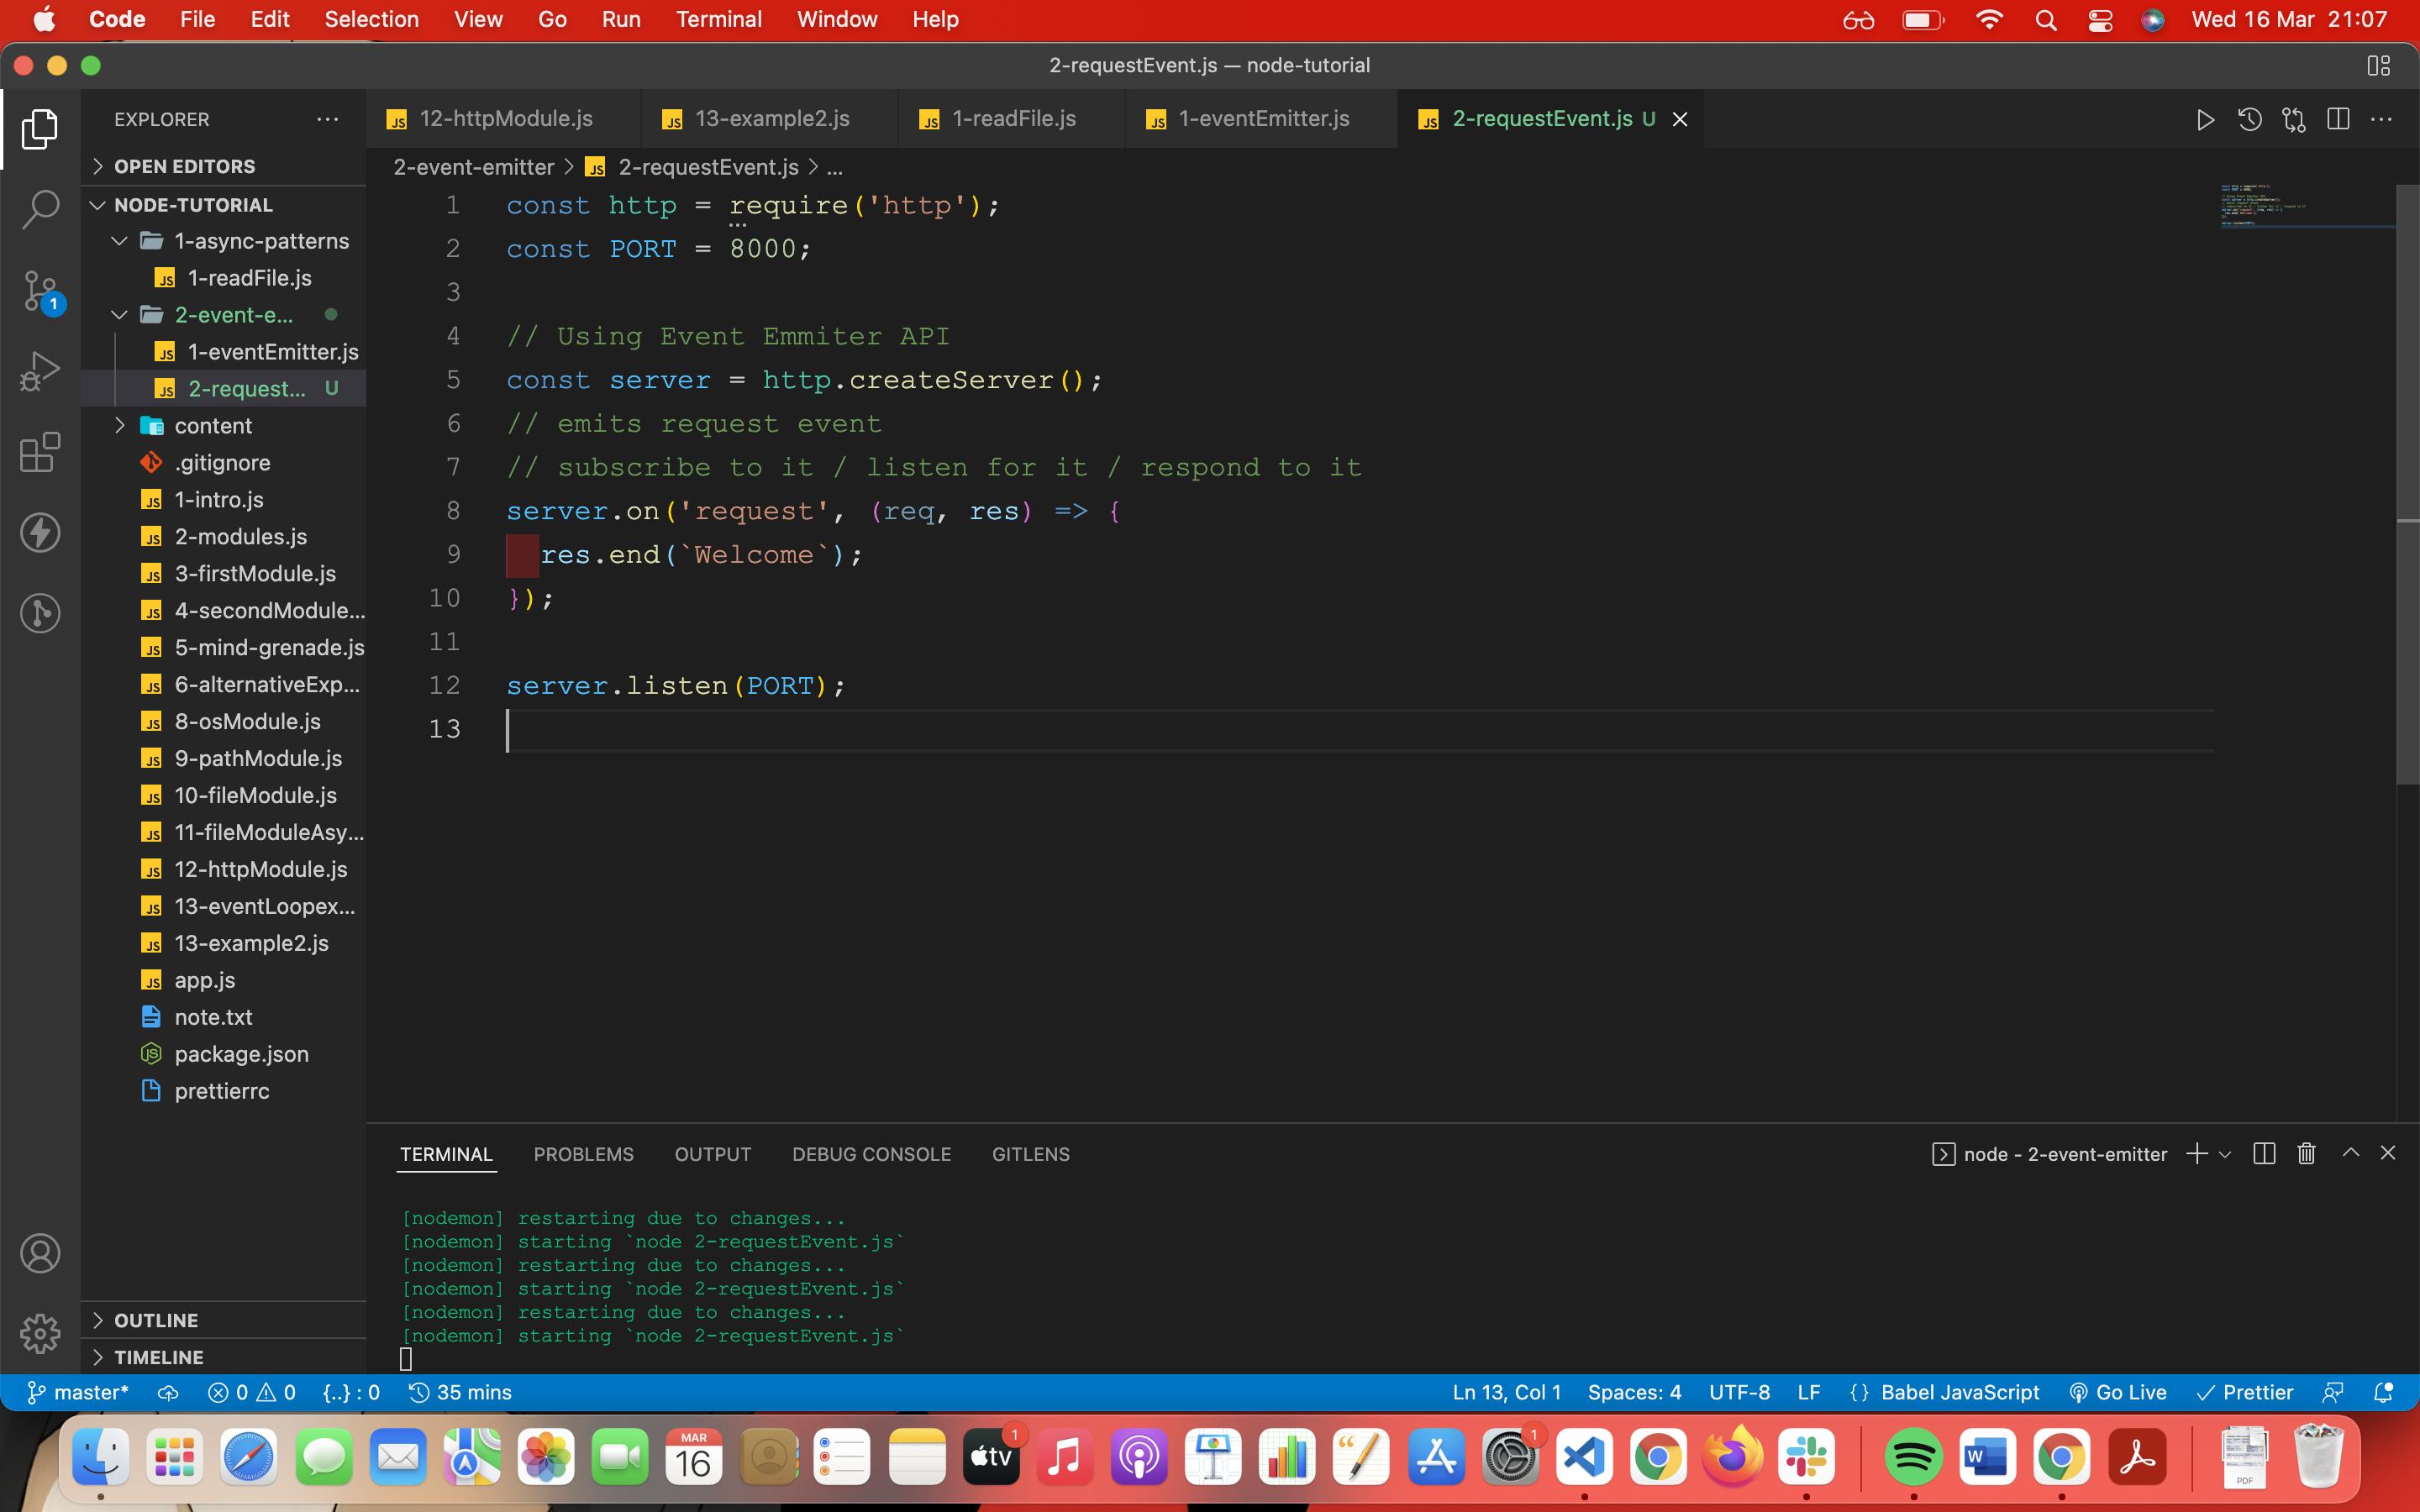Open the Terminal menu in menu bar

pyautogui.click(x=718, y=19)
